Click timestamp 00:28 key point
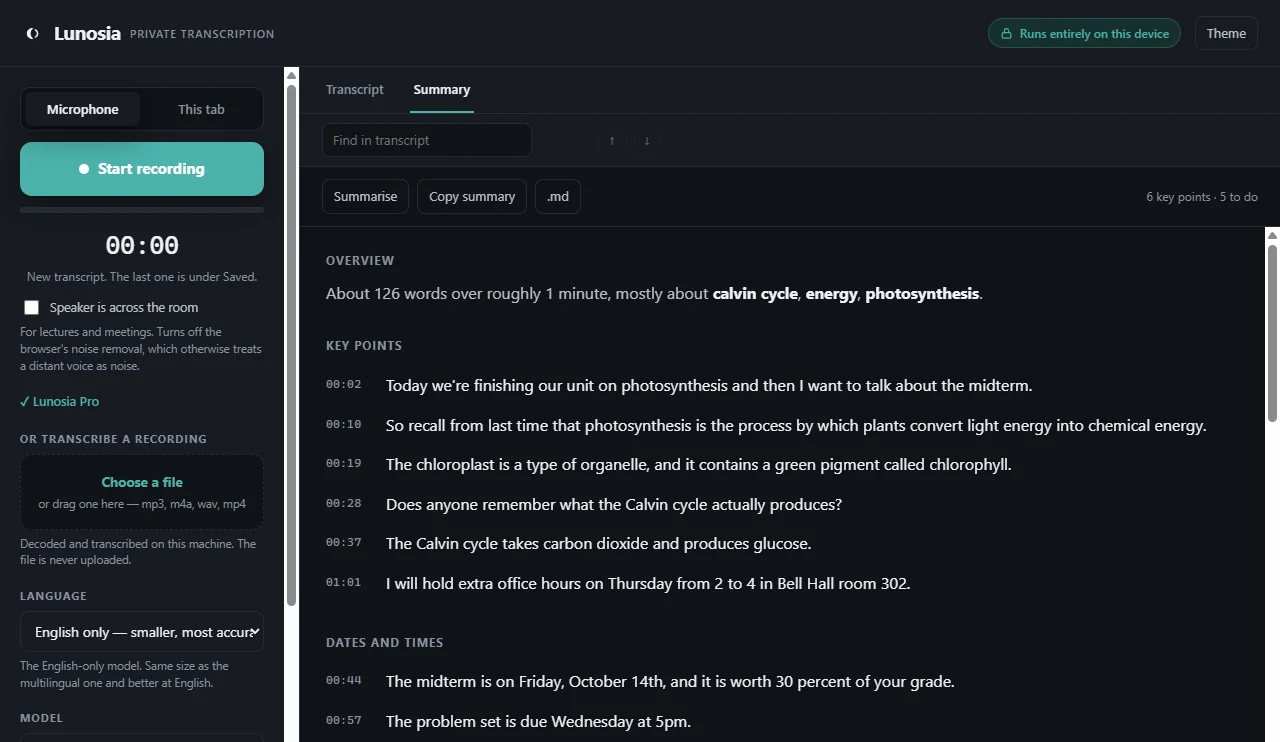Image resolution: width=1280 pixels, height=742 pixels. pos(343,503)
